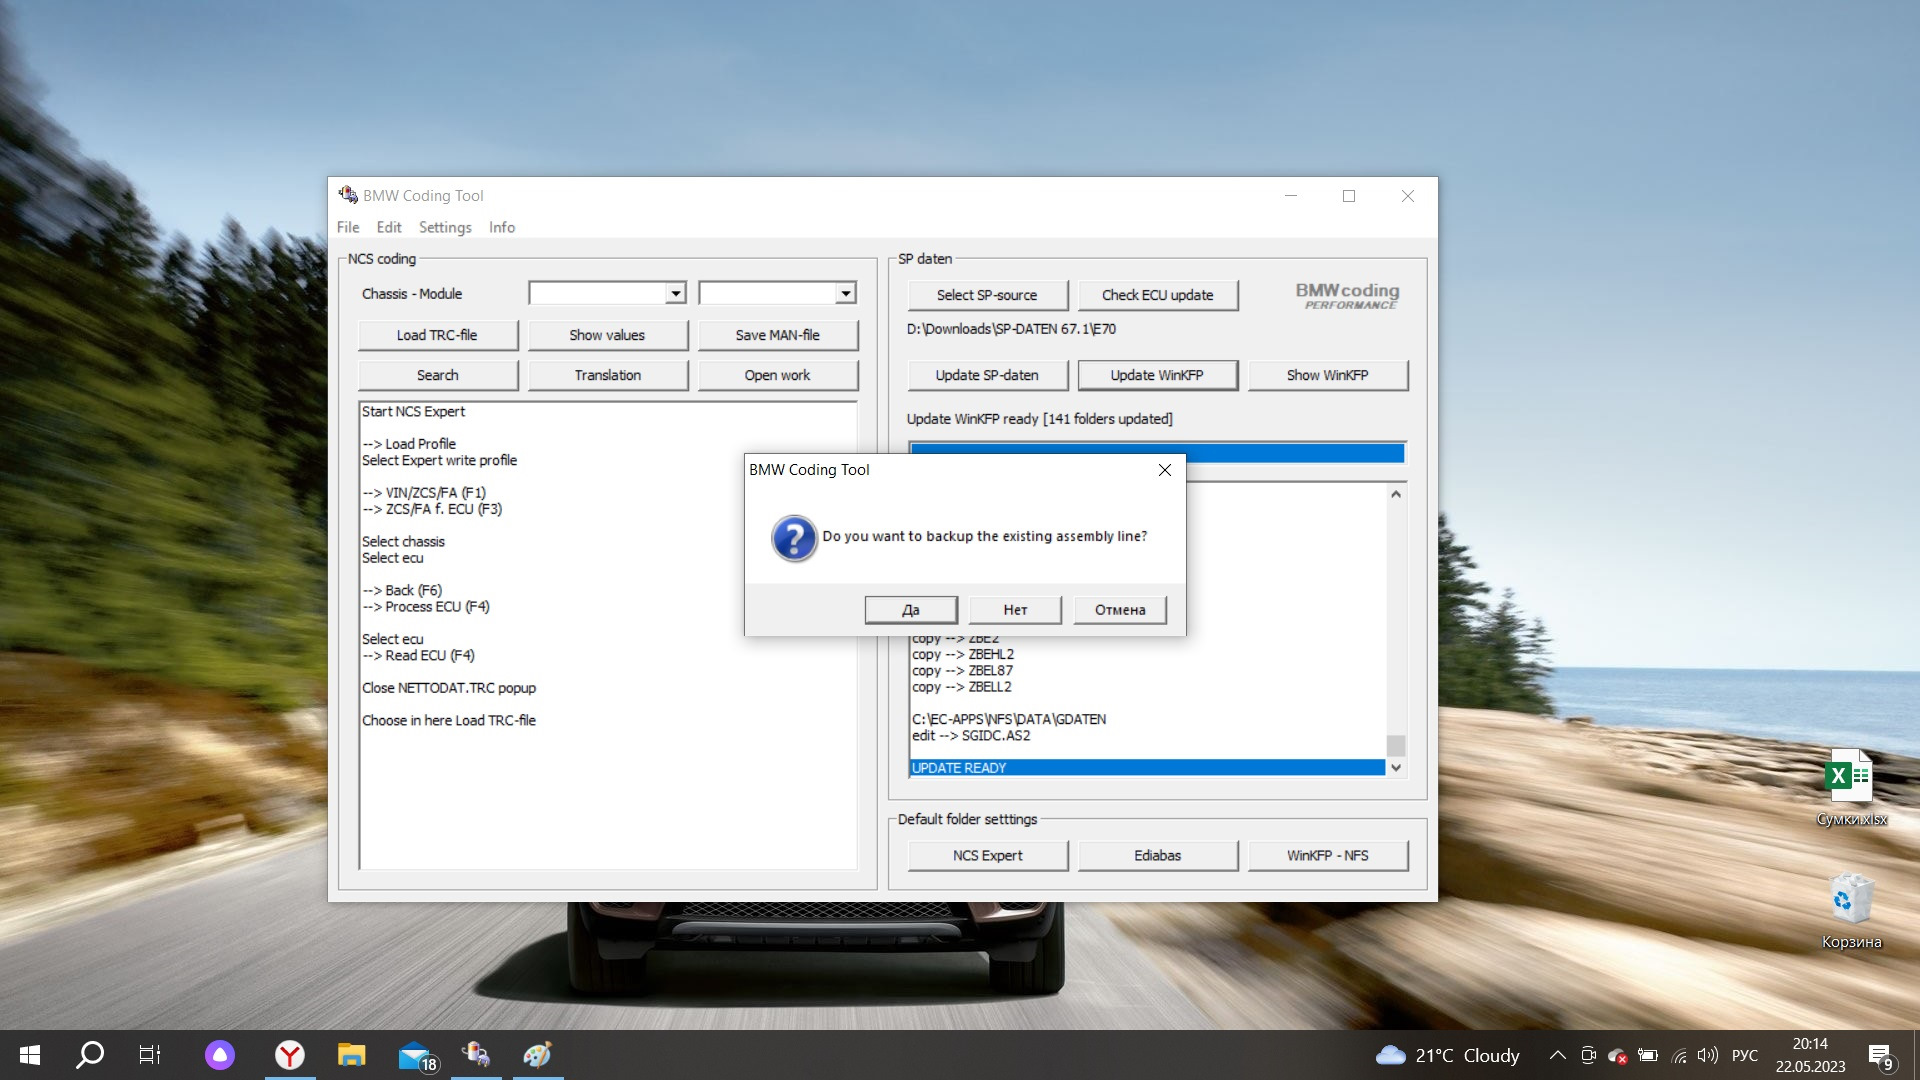Click the BMW Coding Tool taskbar icon
The image size is (1920, 1080).
[x=476, y=1055]
